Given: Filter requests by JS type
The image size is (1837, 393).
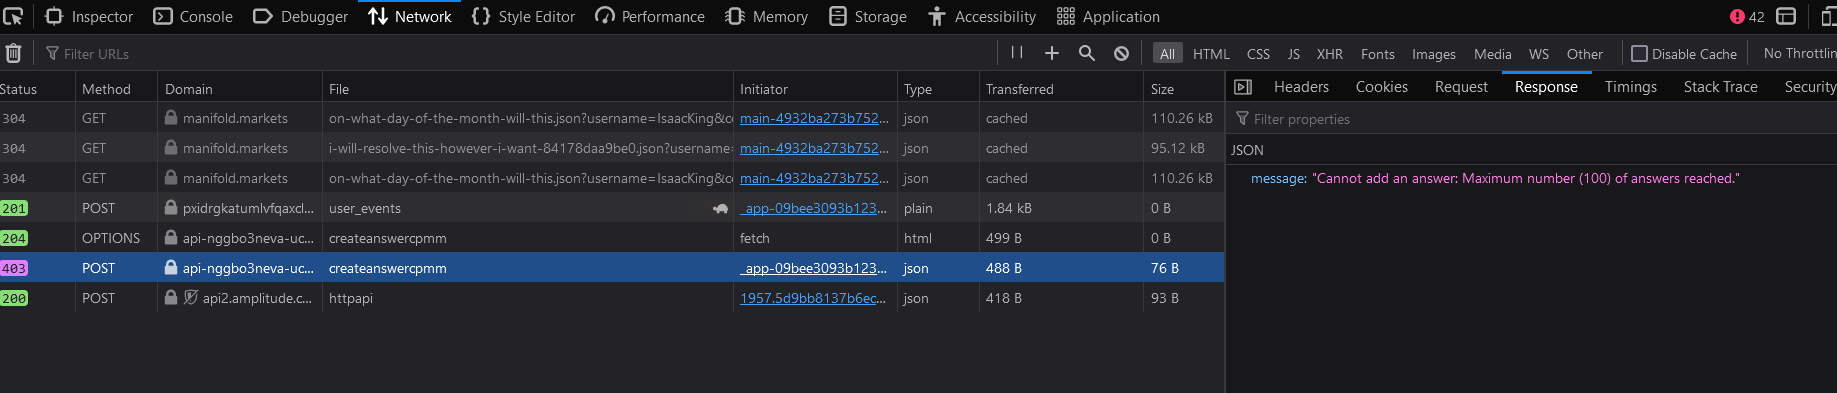Looking at the screenshot, I should point(1294,54).
